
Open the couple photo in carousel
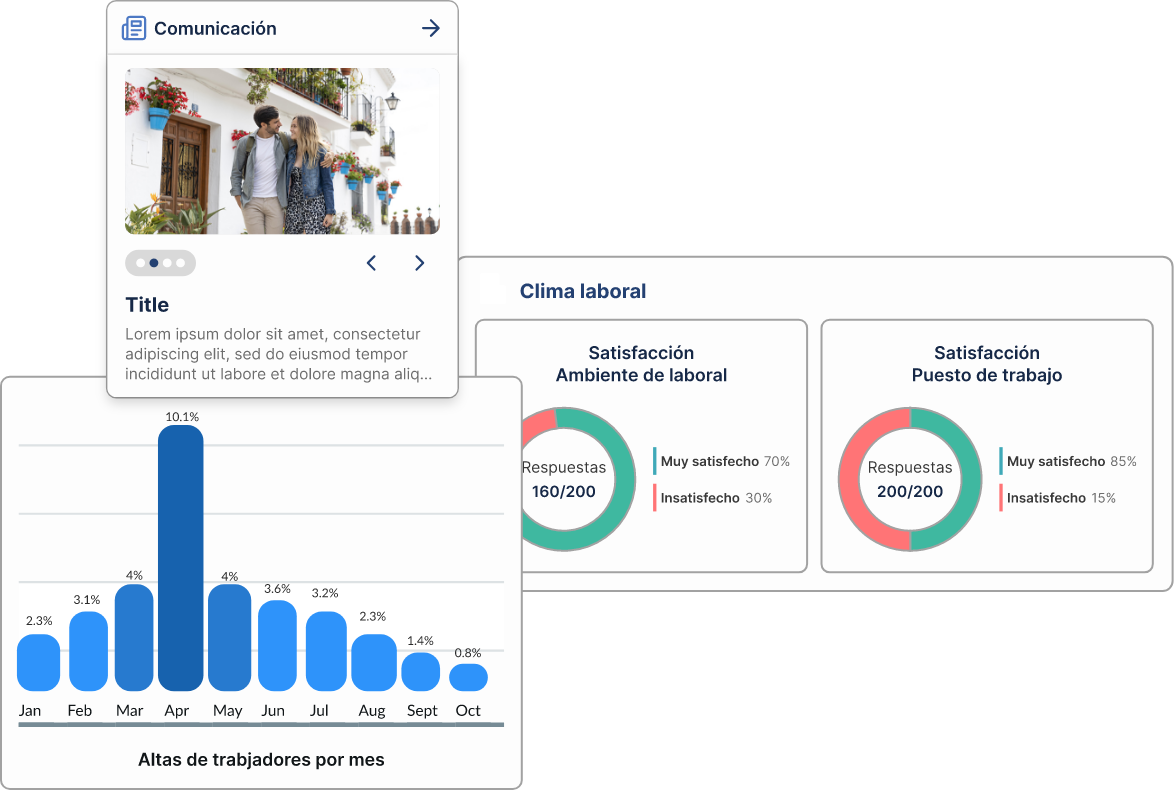[282, 151]
